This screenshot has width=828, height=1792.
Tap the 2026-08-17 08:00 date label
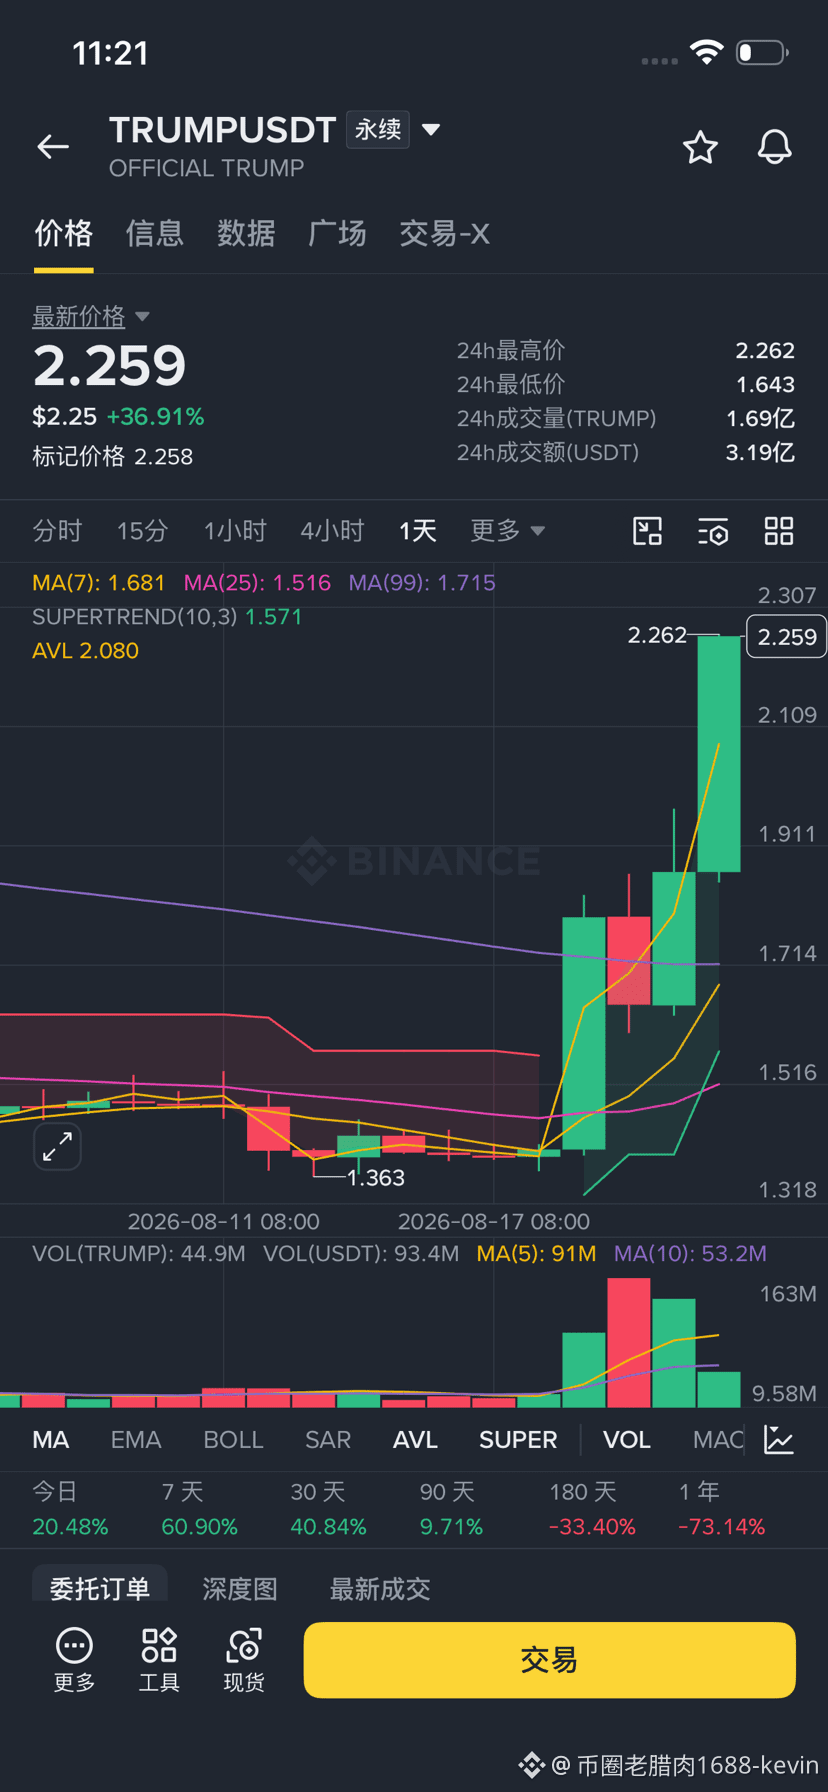494,1221
